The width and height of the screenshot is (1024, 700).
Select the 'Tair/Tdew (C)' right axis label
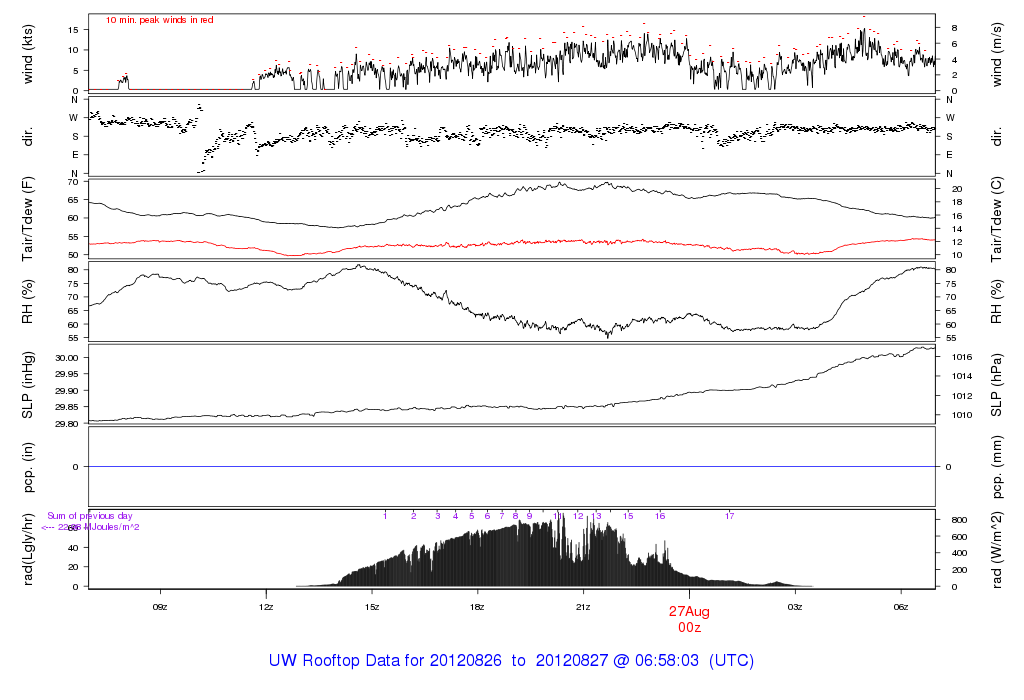click(x=996, y=219)
